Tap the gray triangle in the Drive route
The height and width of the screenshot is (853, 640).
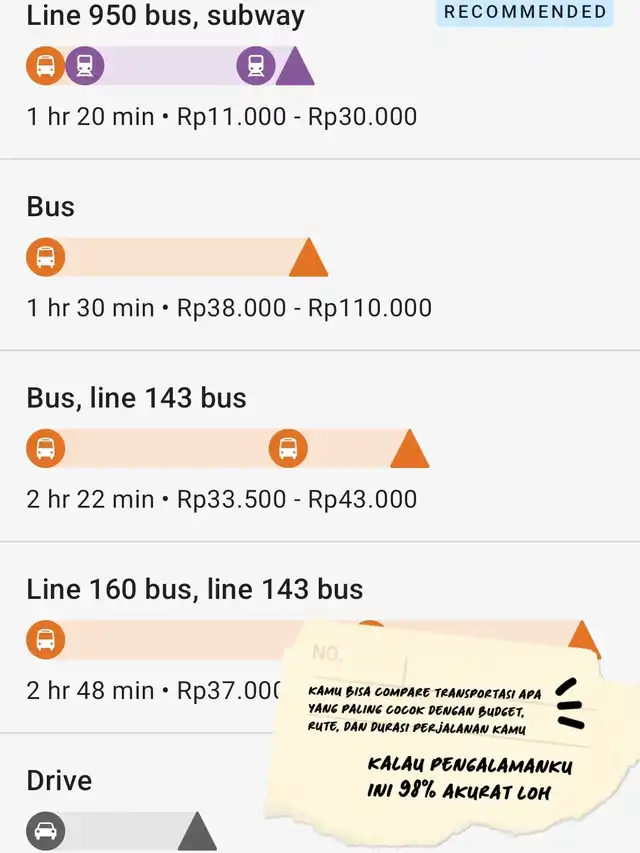pos(197,833)
